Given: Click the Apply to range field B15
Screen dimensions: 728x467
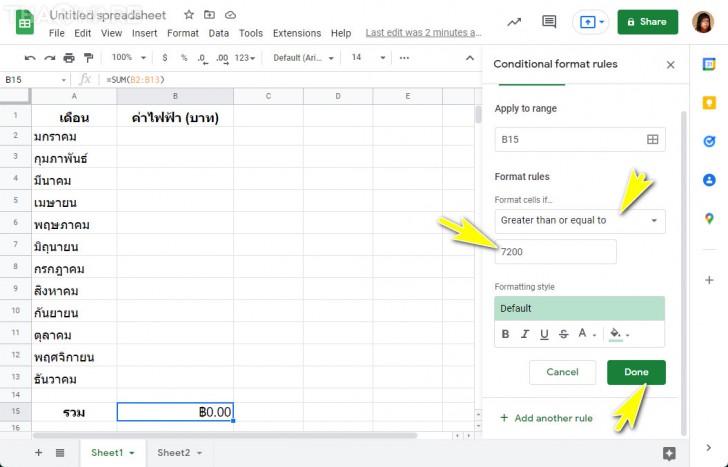Looking at the screenshot, I should [580, 139].
